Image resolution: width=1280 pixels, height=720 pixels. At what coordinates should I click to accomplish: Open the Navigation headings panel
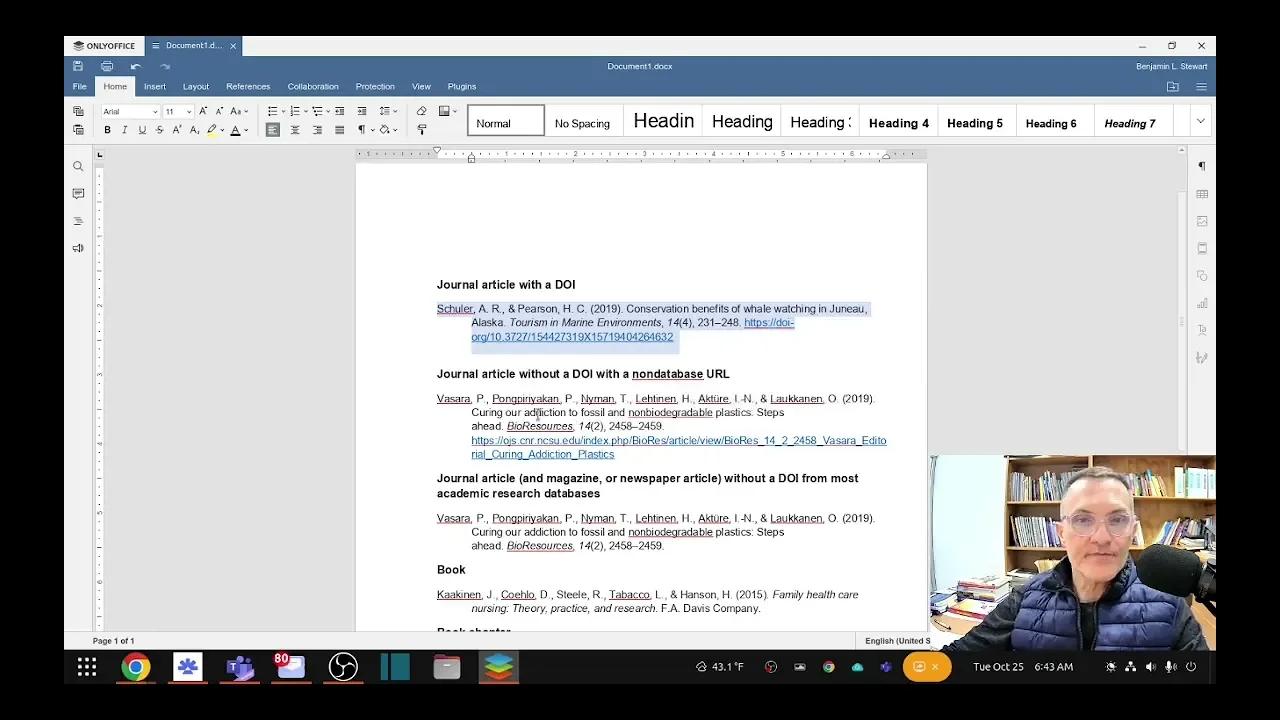point(78,220)
